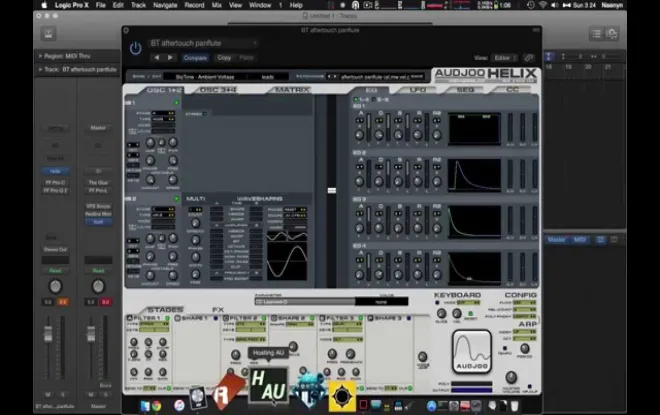The width and height of the screenshot is (660, 415).
Task: Switch to the LFO tab
Action: pos(418,90)
